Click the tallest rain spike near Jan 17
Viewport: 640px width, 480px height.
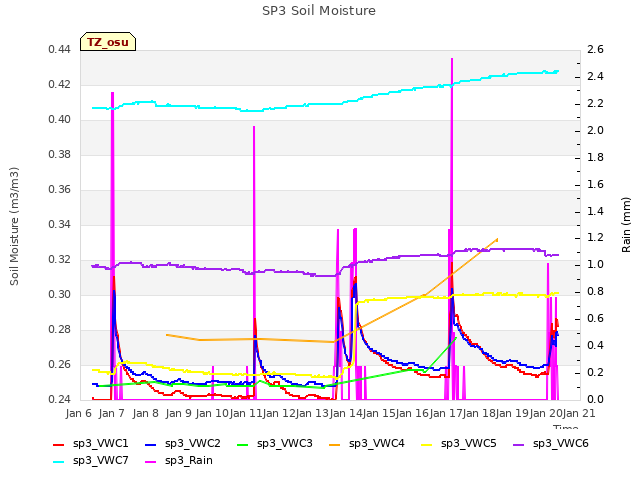452,60
